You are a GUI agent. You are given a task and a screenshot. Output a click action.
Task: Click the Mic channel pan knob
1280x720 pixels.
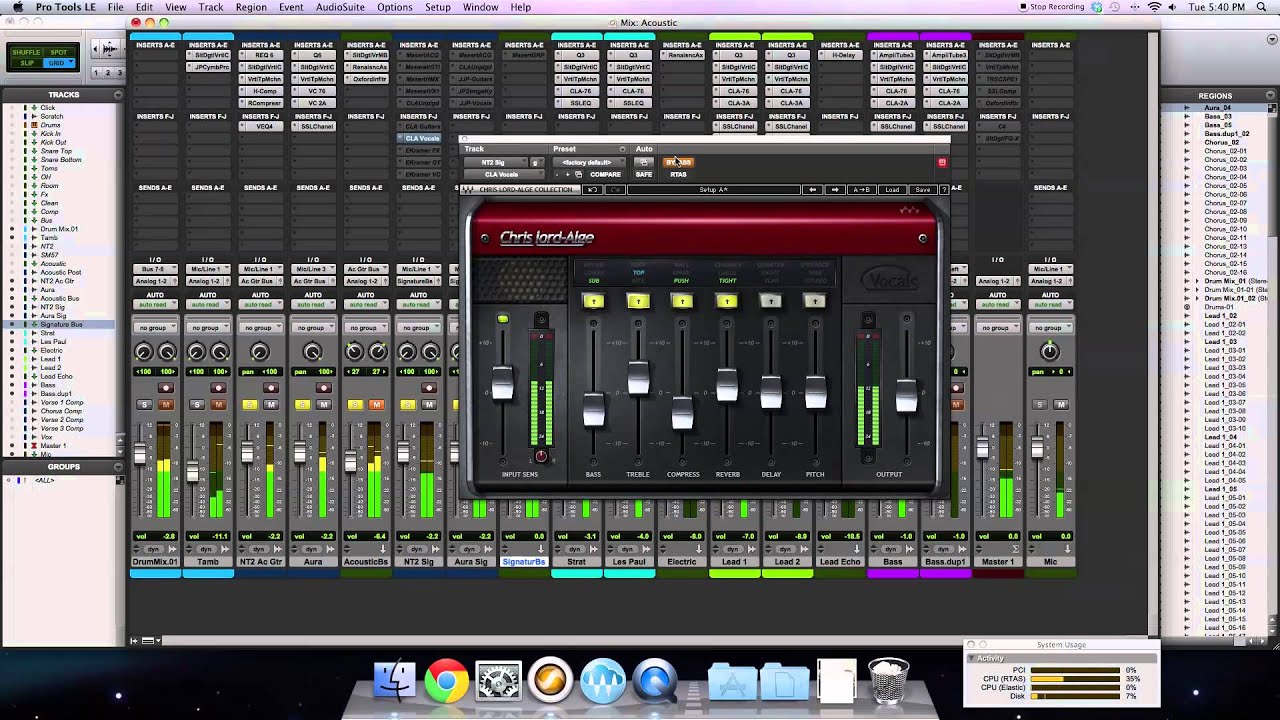coord(1049,352)
